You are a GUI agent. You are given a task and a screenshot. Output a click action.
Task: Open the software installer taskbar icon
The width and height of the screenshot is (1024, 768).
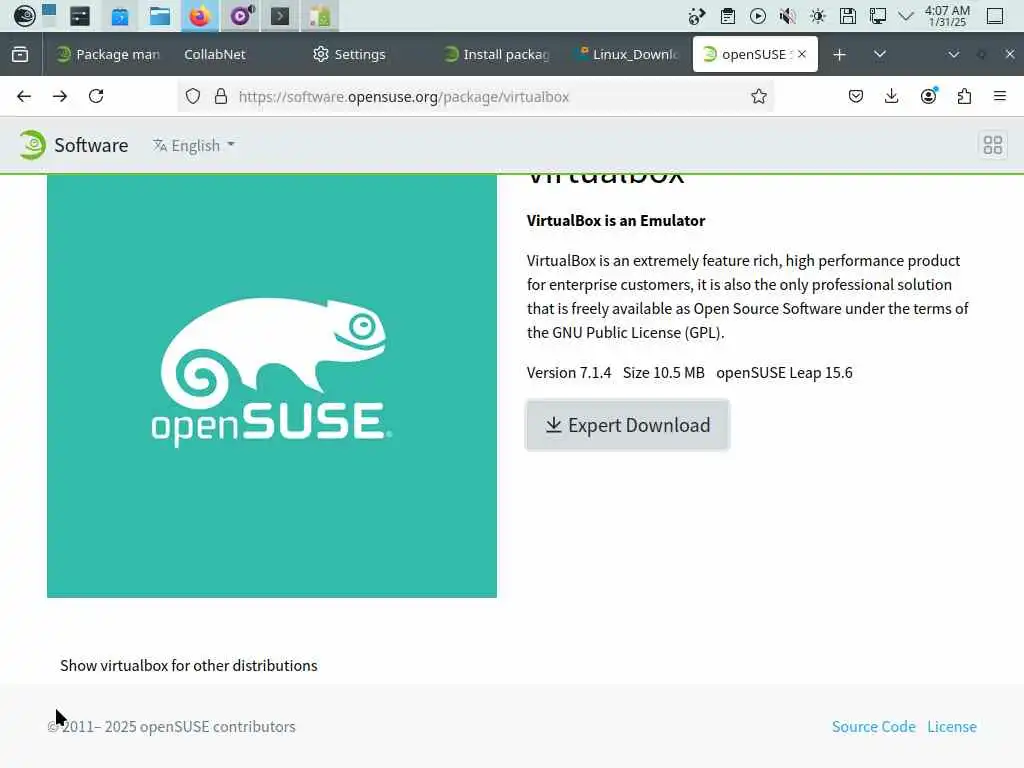320,16
